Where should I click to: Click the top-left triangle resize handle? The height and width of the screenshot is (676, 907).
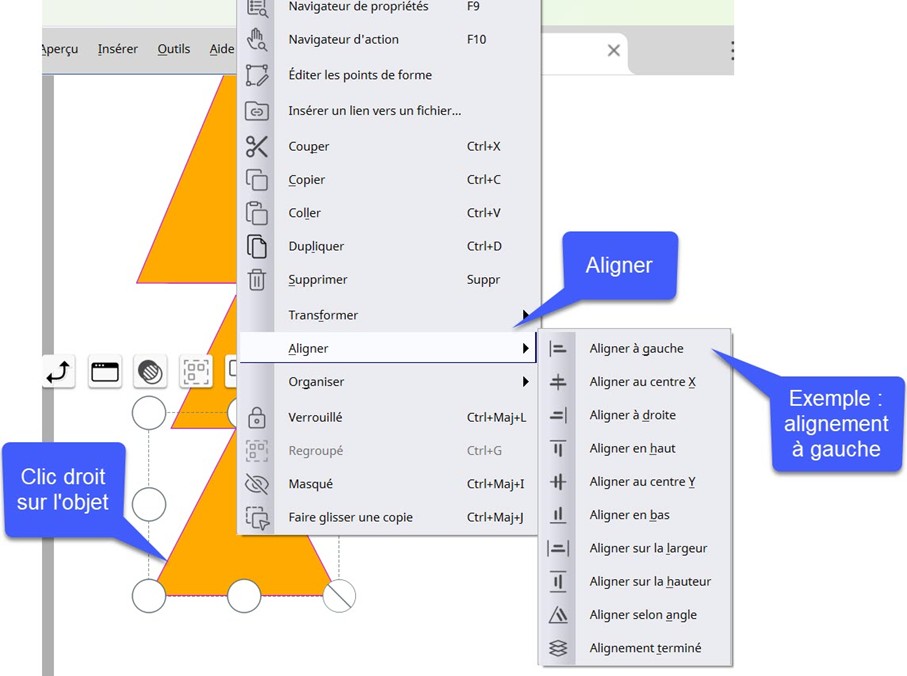(x=149, y=413)
